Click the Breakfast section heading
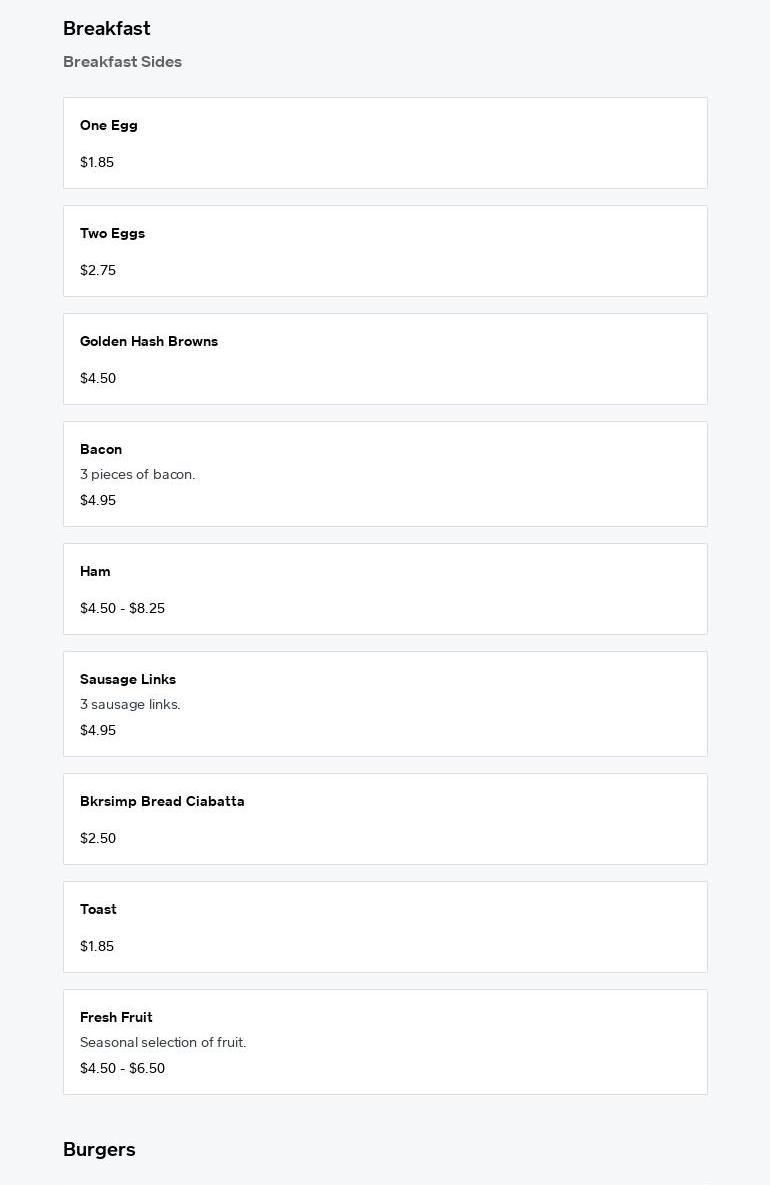This screenshot has width=770, height=1185. click(x=107, y=29)
